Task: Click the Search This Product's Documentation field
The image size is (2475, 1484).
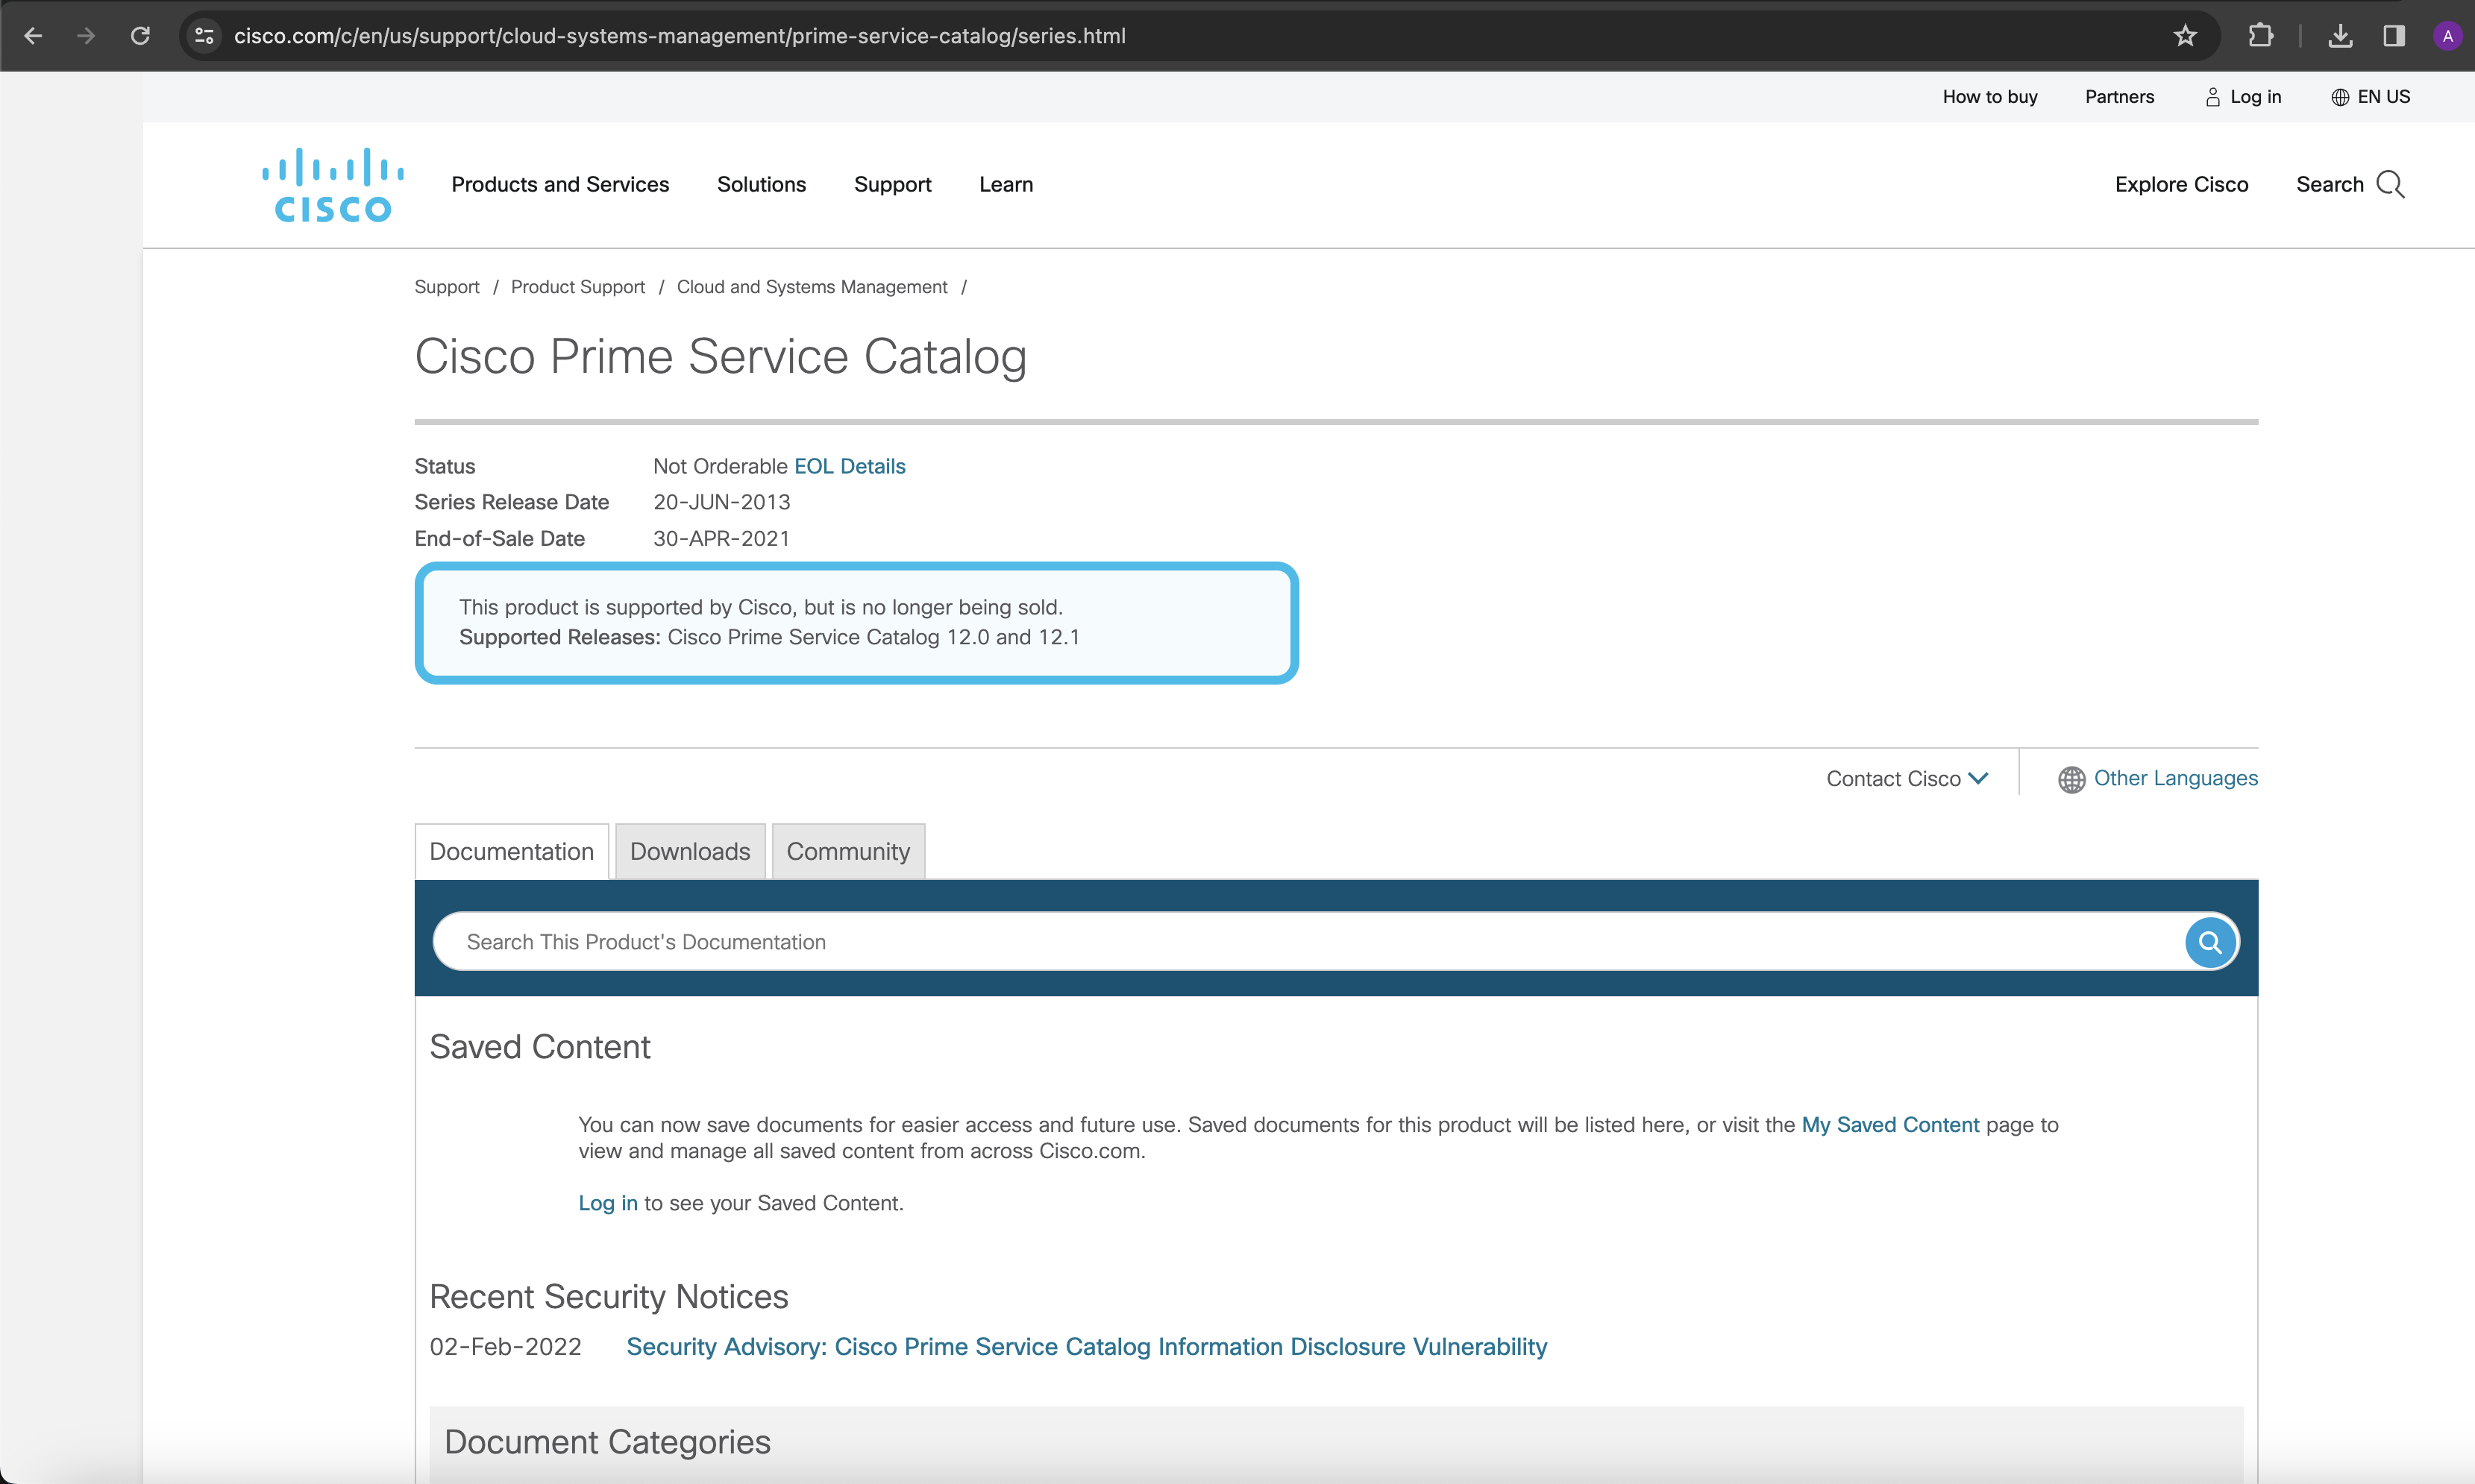Action: [x=1300, y=942]
